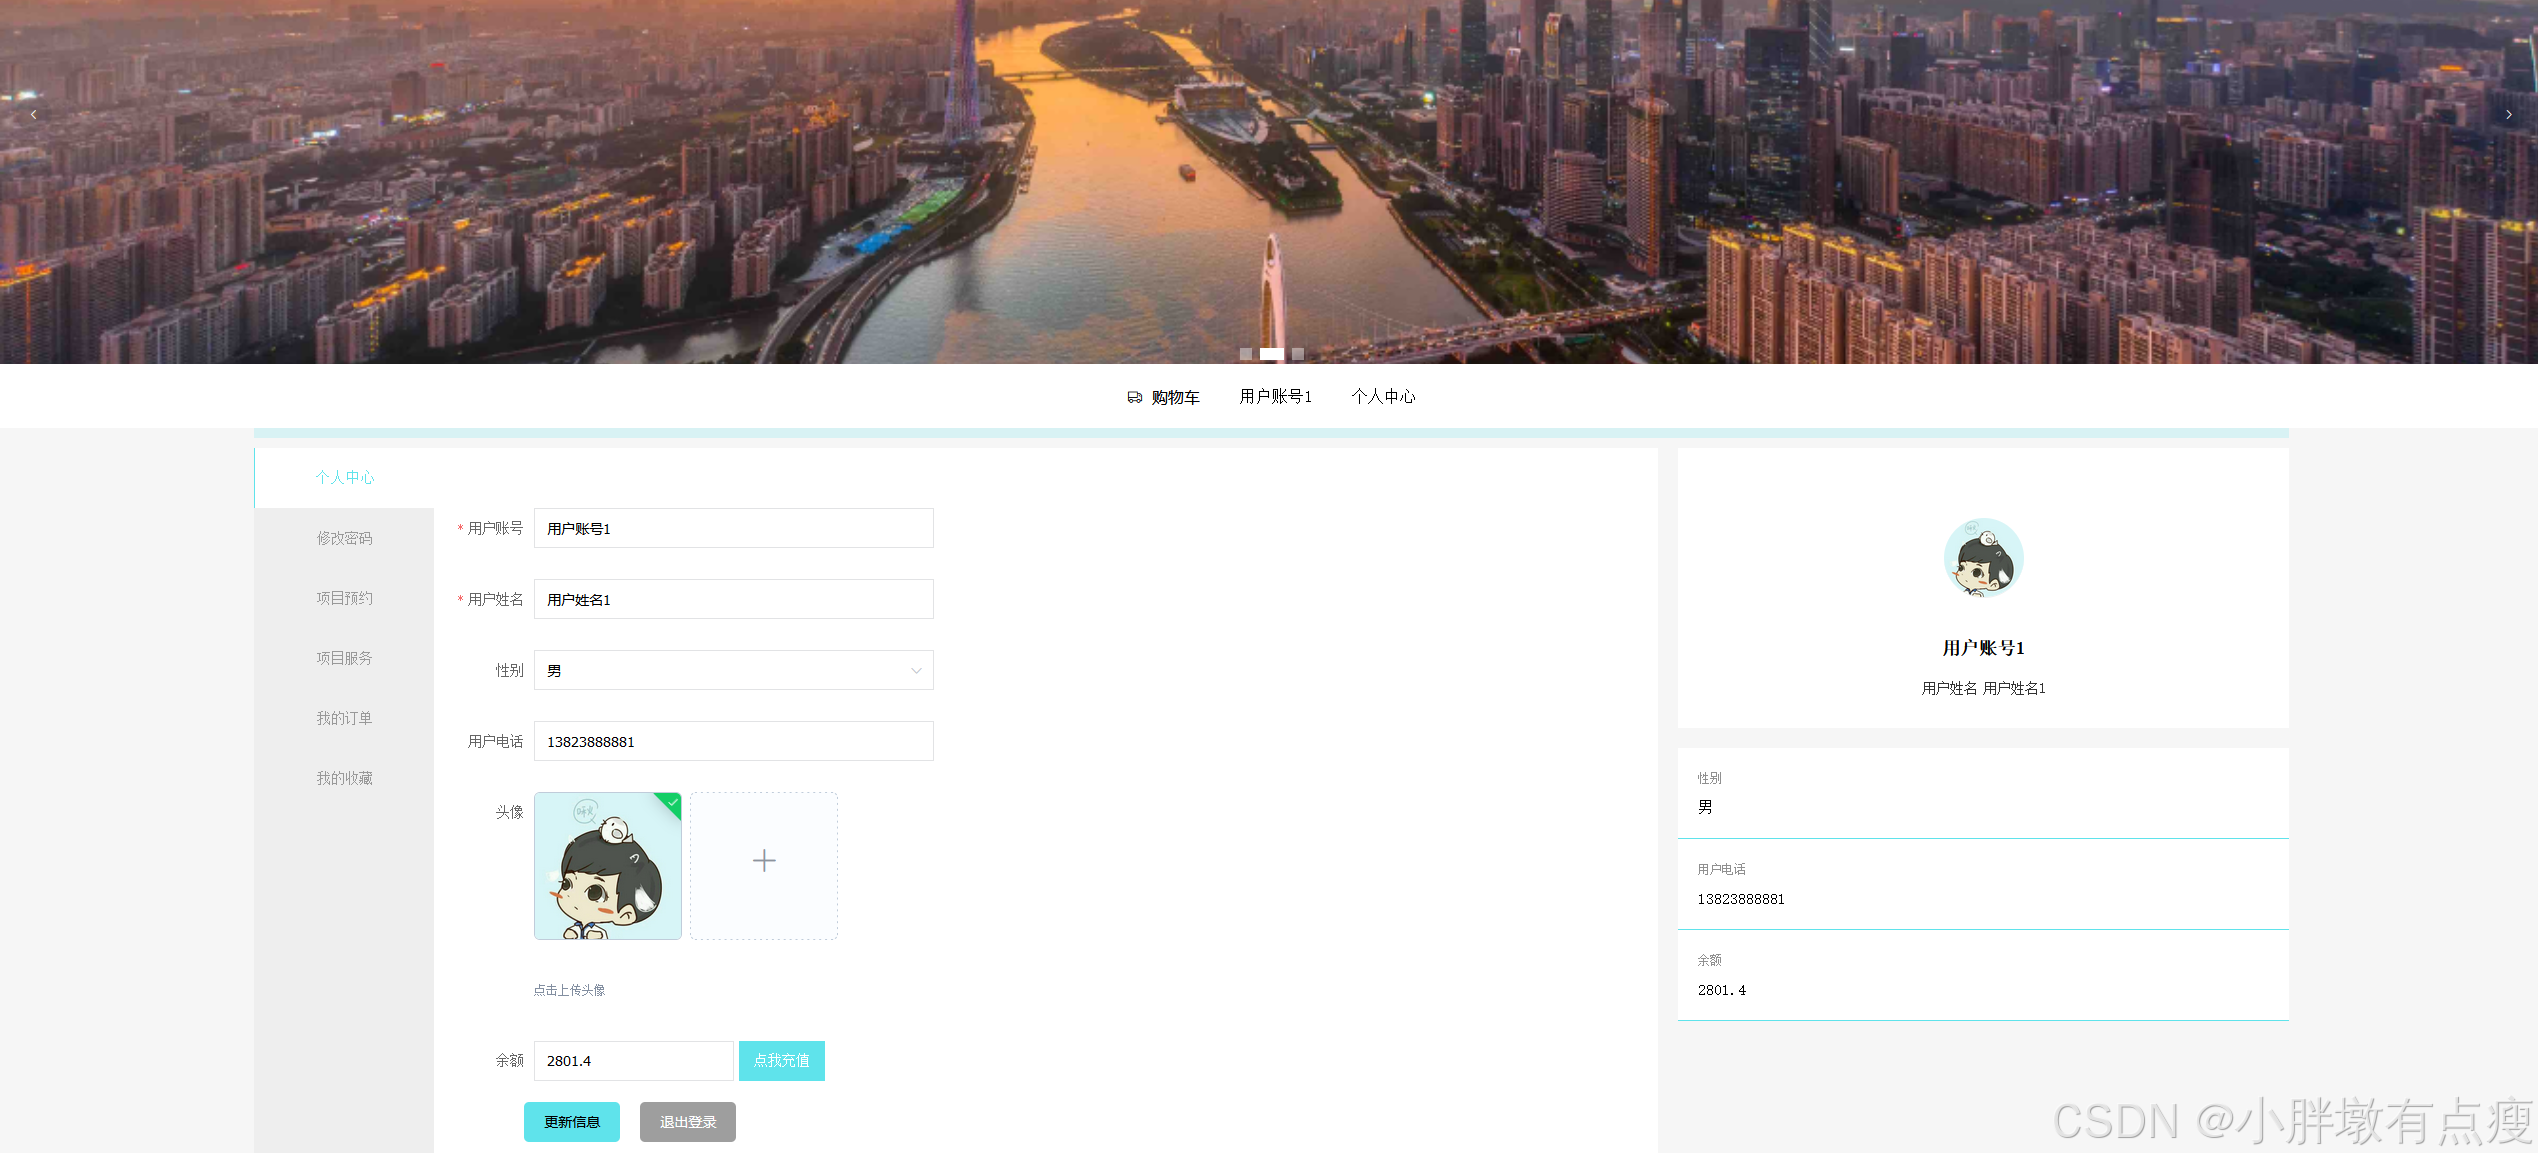This screenshot has height=1162, width=2538.
Task: Open the 性别 gender dropdown
Action: [x=732, y=670]
